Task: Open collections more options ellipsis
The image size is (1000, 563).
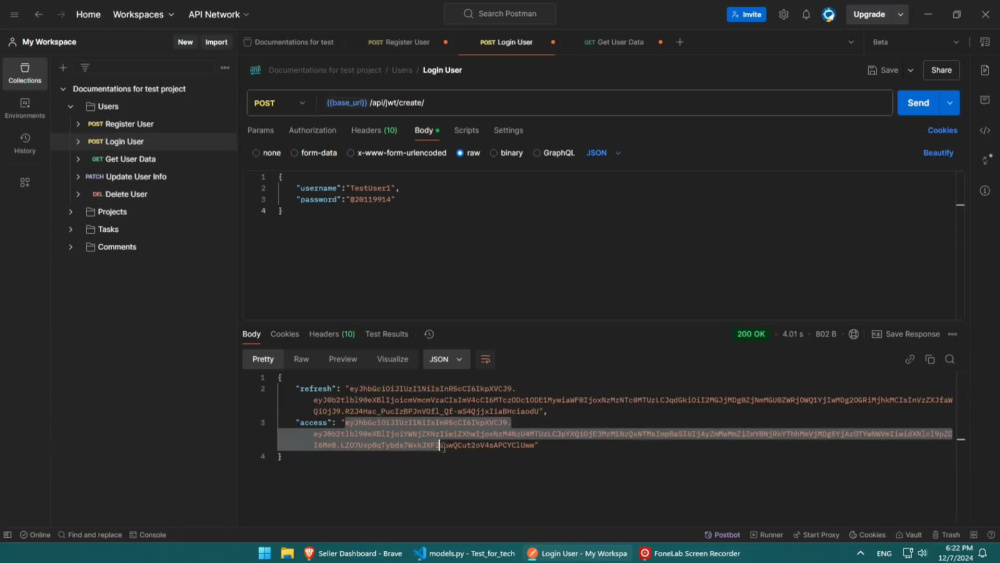Action: click(x=225, y=68)
